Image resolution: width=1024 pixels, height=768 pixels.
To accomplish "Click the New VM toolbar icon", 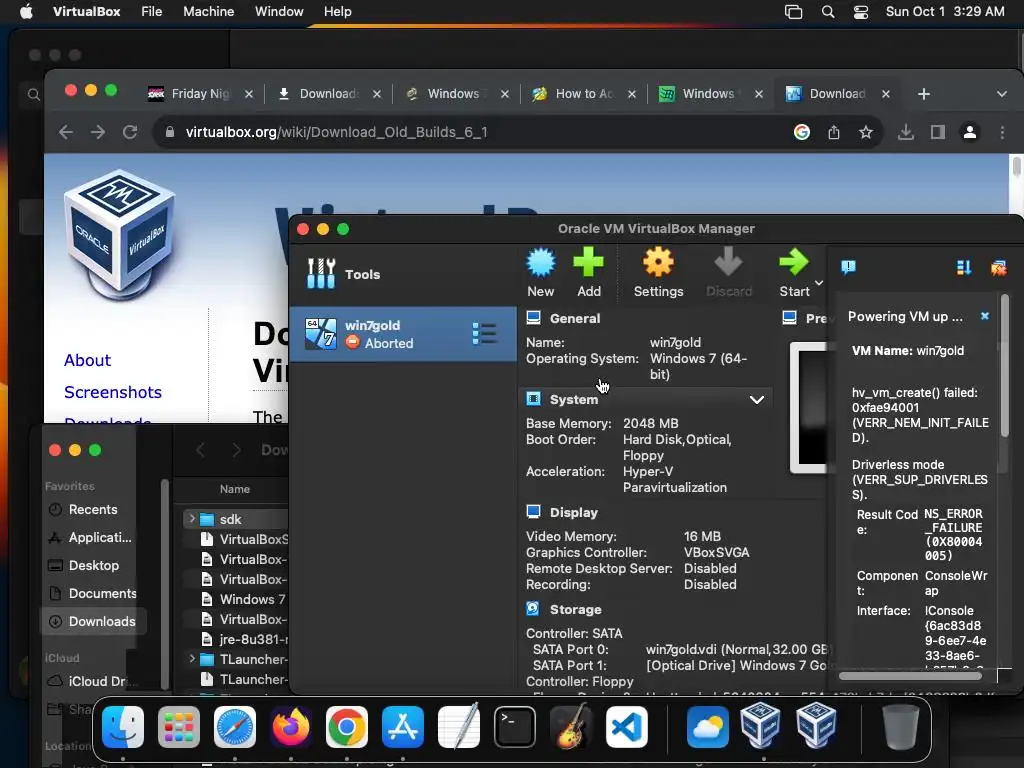I will coord(541,263).
